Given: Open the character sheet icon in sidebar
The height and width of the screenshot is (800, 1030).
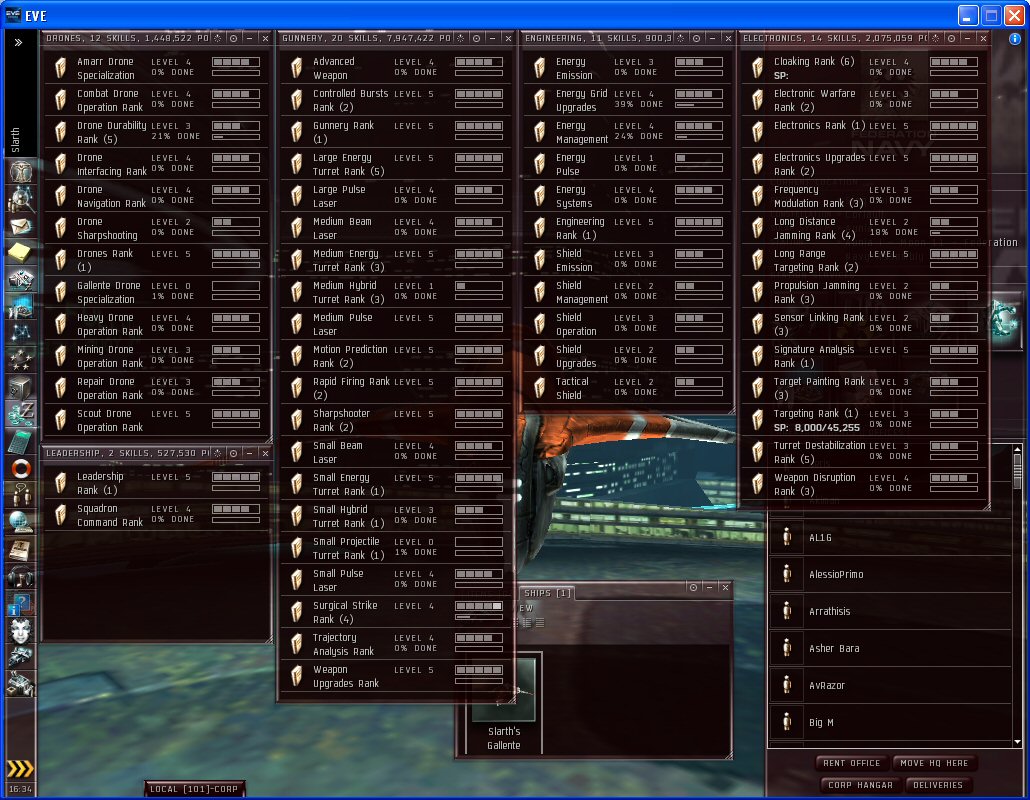Looking at the screenshot, I should pos(21,171).
